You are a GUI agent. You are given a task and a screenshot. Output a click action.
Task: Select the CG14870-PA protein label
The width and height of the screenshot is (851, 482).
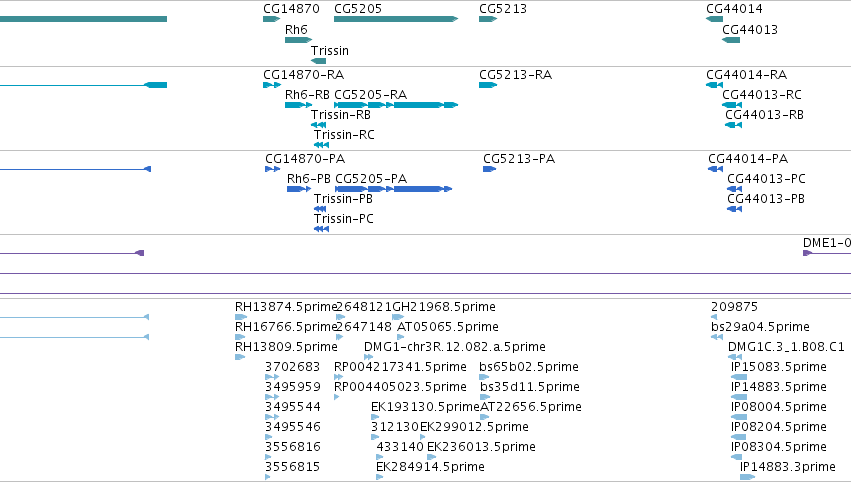[x=305, y=159]
